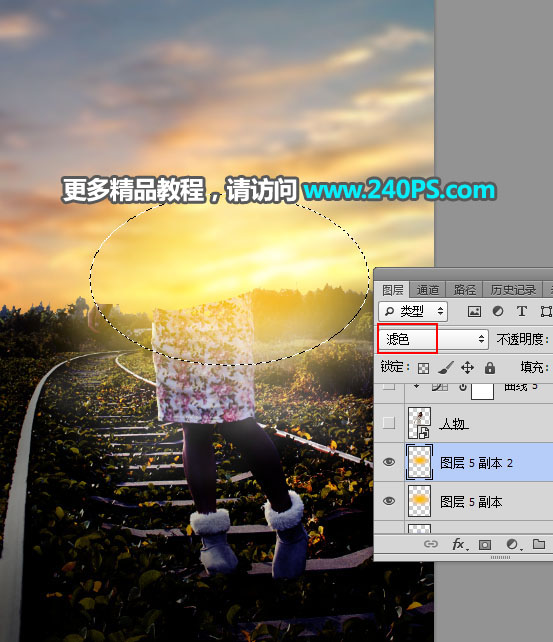Image resolution: width=553 pixels, height=642 pixels.
Task: Toggle lock transparent pixels
Action: pos(423,368)
